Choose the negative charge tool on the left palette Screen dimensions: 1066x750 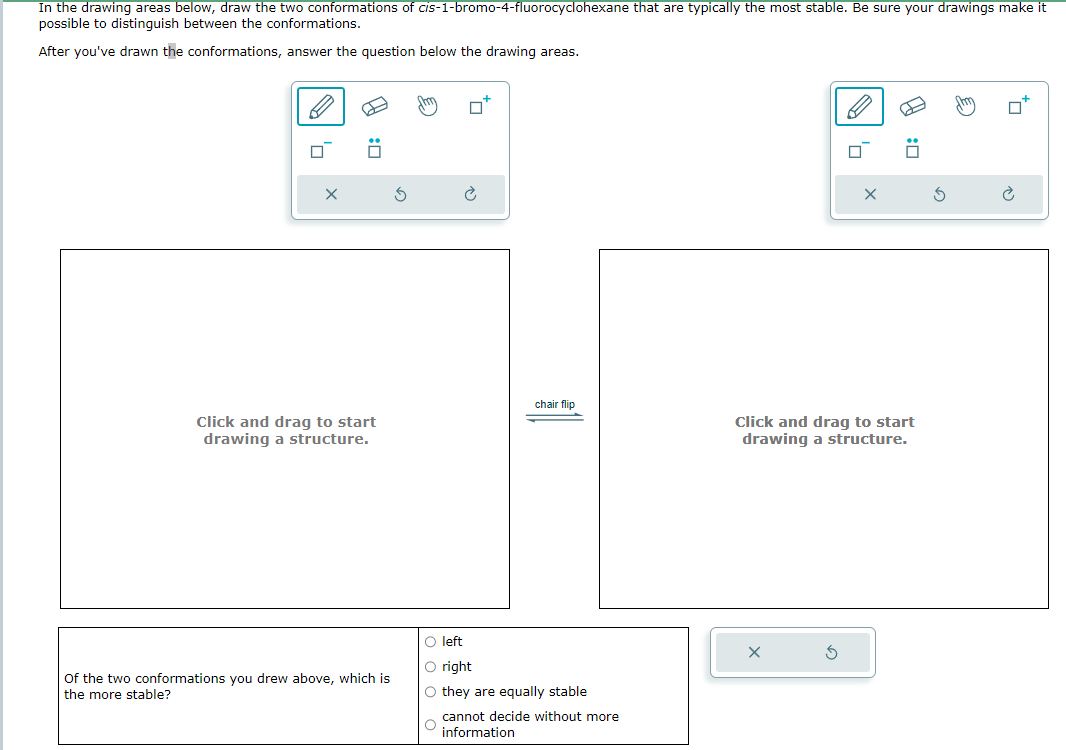tap(317, 149)
